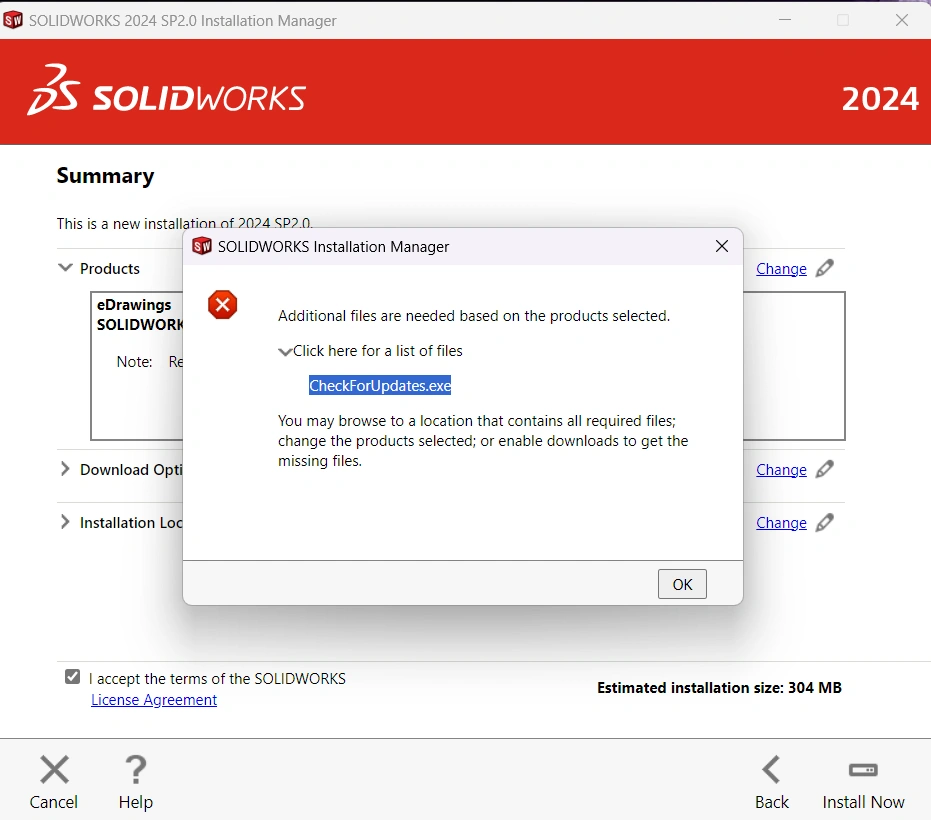This screenshot has width=931, height=820.
Task: Click pencil edit icon beside Products
Action: [825, 268]
